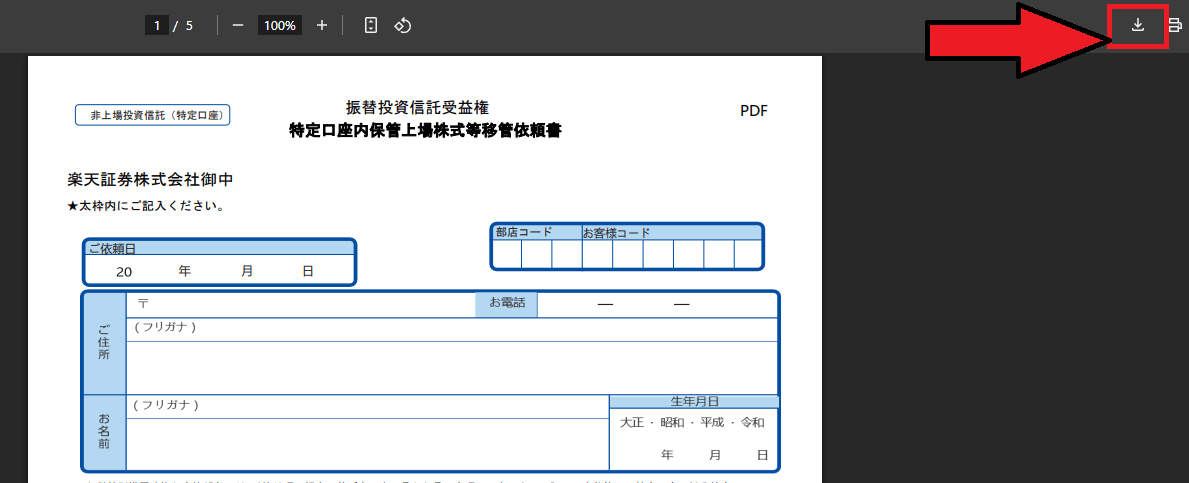Viewport: 1189px width, 483px height.
Task: Select the (フリガナ) label in name section
Action: tap(165, 405)
